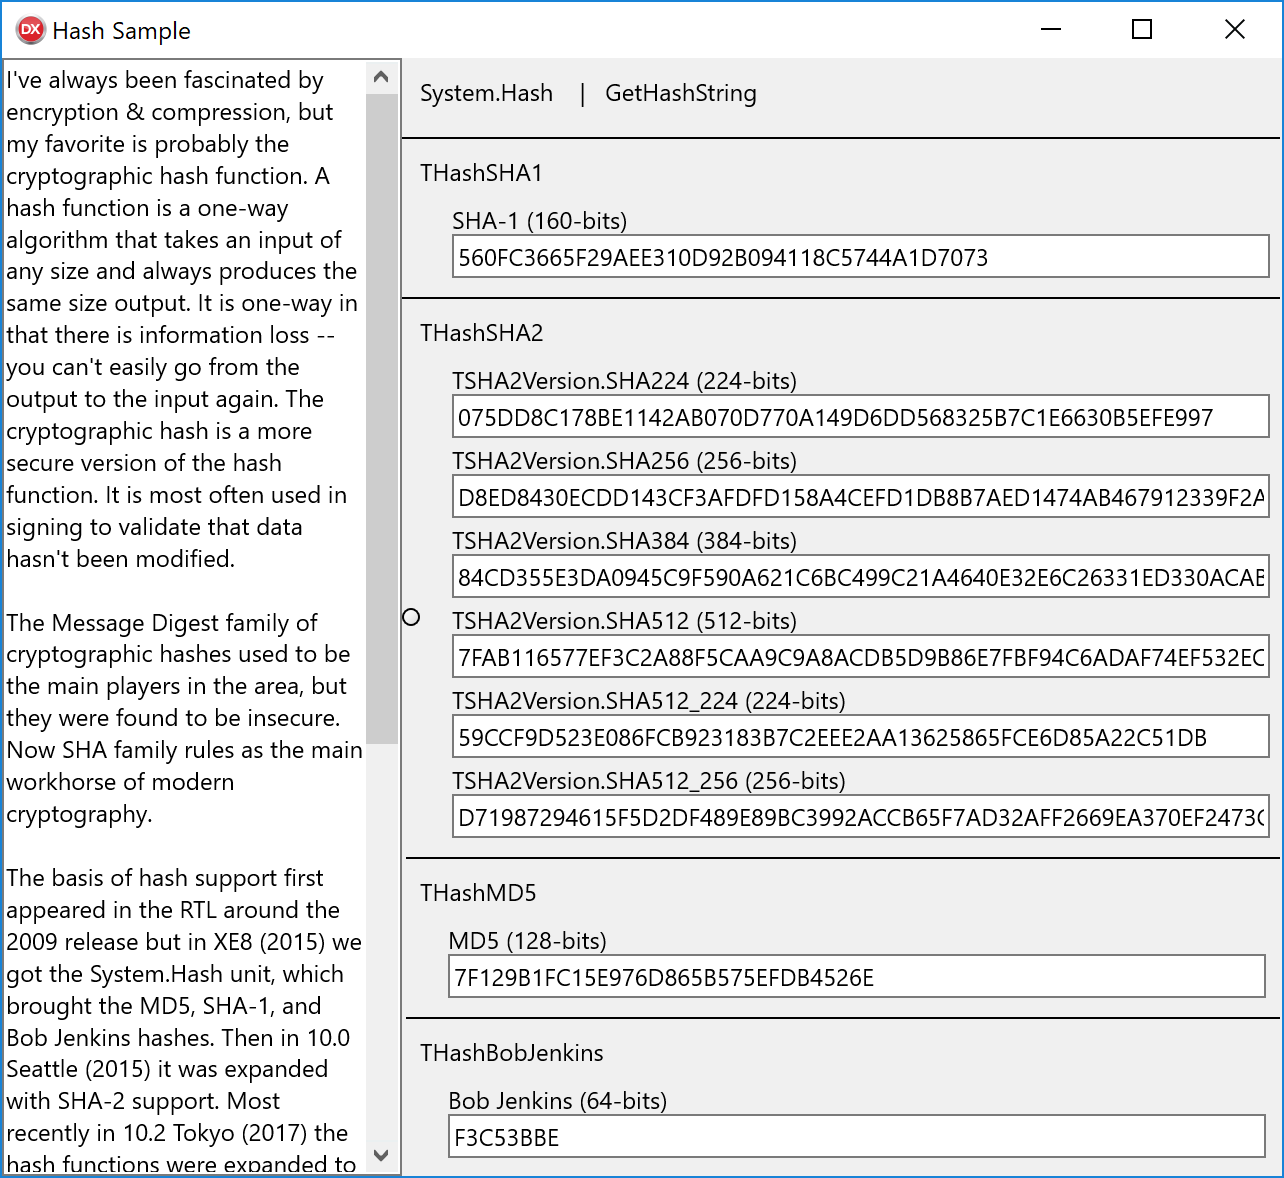Click the "TSHA2Version.SHA256 (256-bits)" label

(x=624, y=461)
